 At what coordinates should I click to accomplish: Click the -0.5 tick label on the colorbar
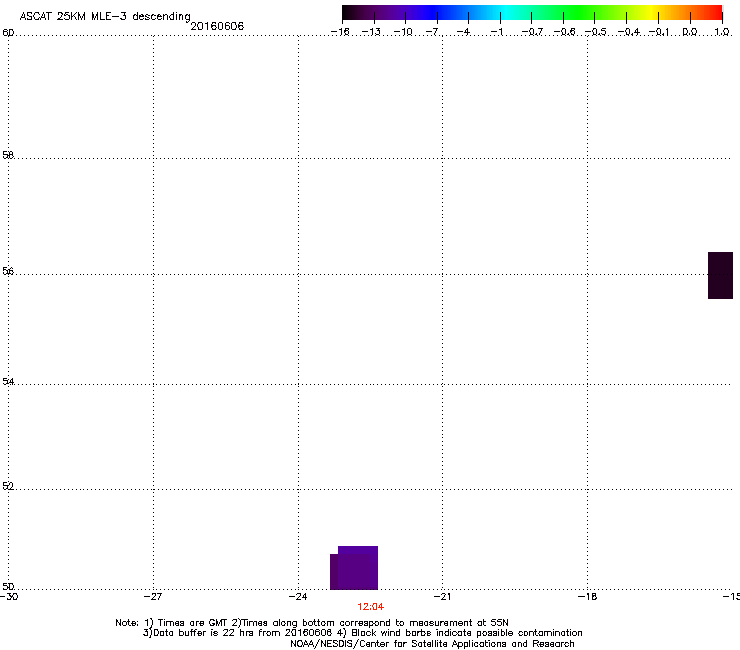click(x=596, y=32)
